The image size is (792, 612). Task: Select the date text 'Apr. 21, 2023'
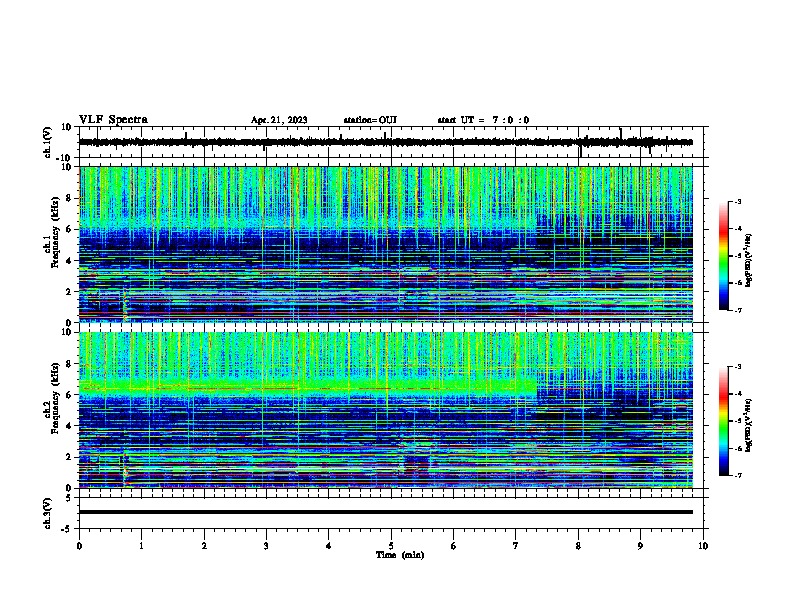[x=279, y=120]
